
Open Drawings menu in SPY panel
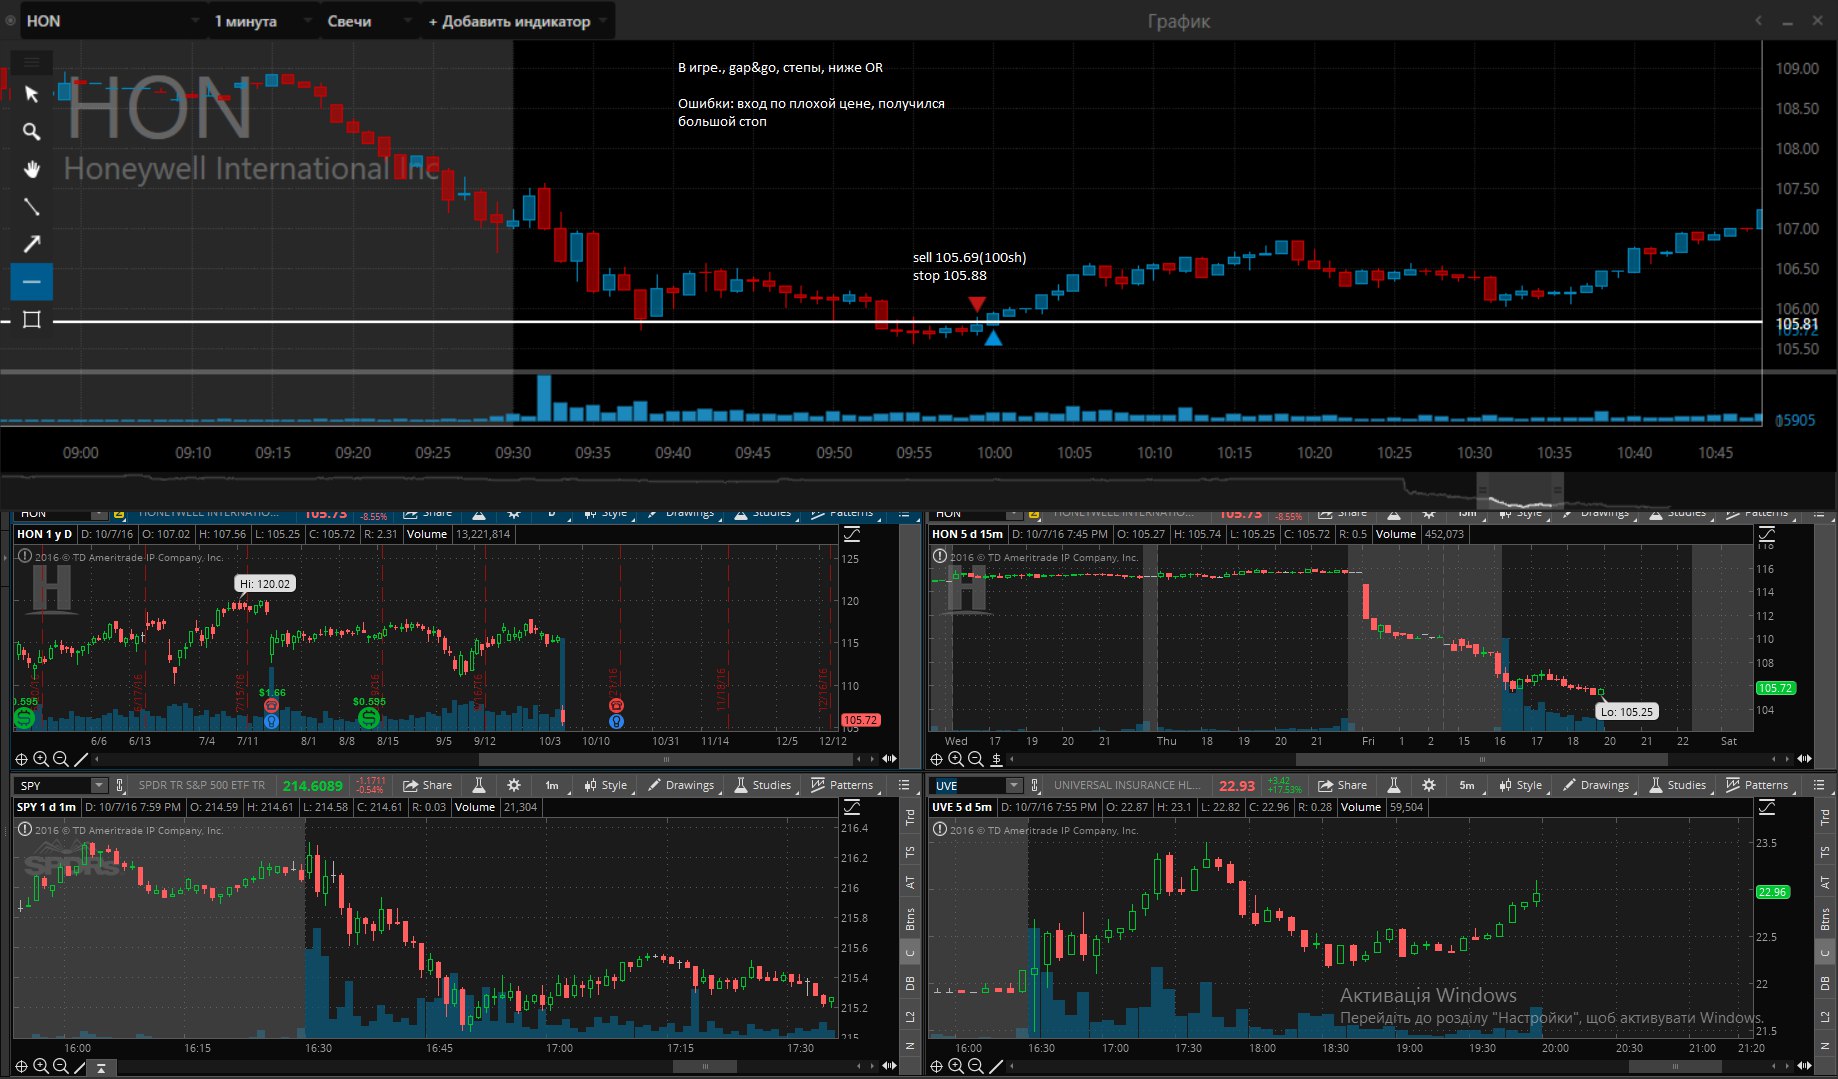pos(680,785)
